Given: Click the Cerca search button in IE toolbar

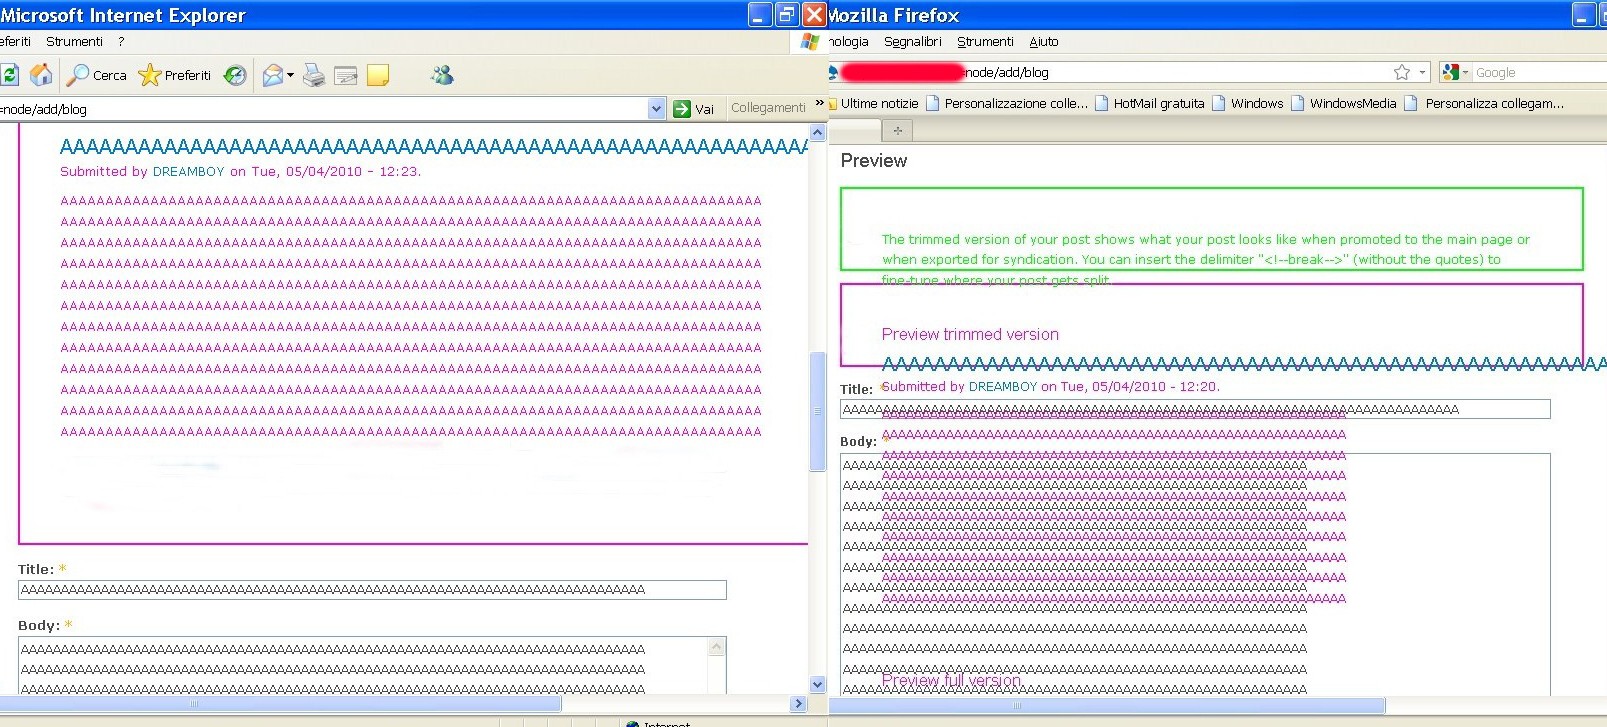Looking at the screenshot, I should 97,75.
